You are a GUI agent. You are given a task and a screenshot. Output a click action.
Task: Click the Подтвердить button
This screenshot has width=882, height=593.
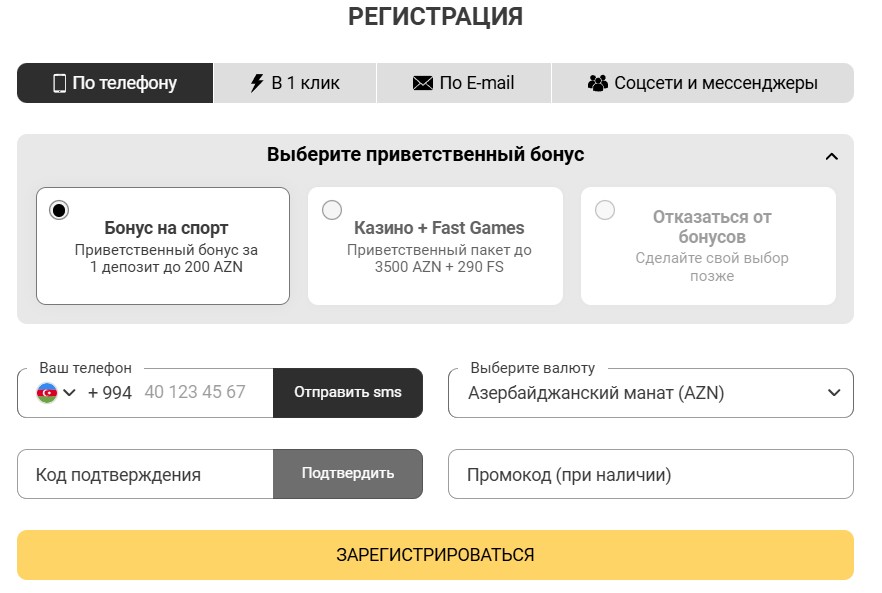click(x=348, y=473)
